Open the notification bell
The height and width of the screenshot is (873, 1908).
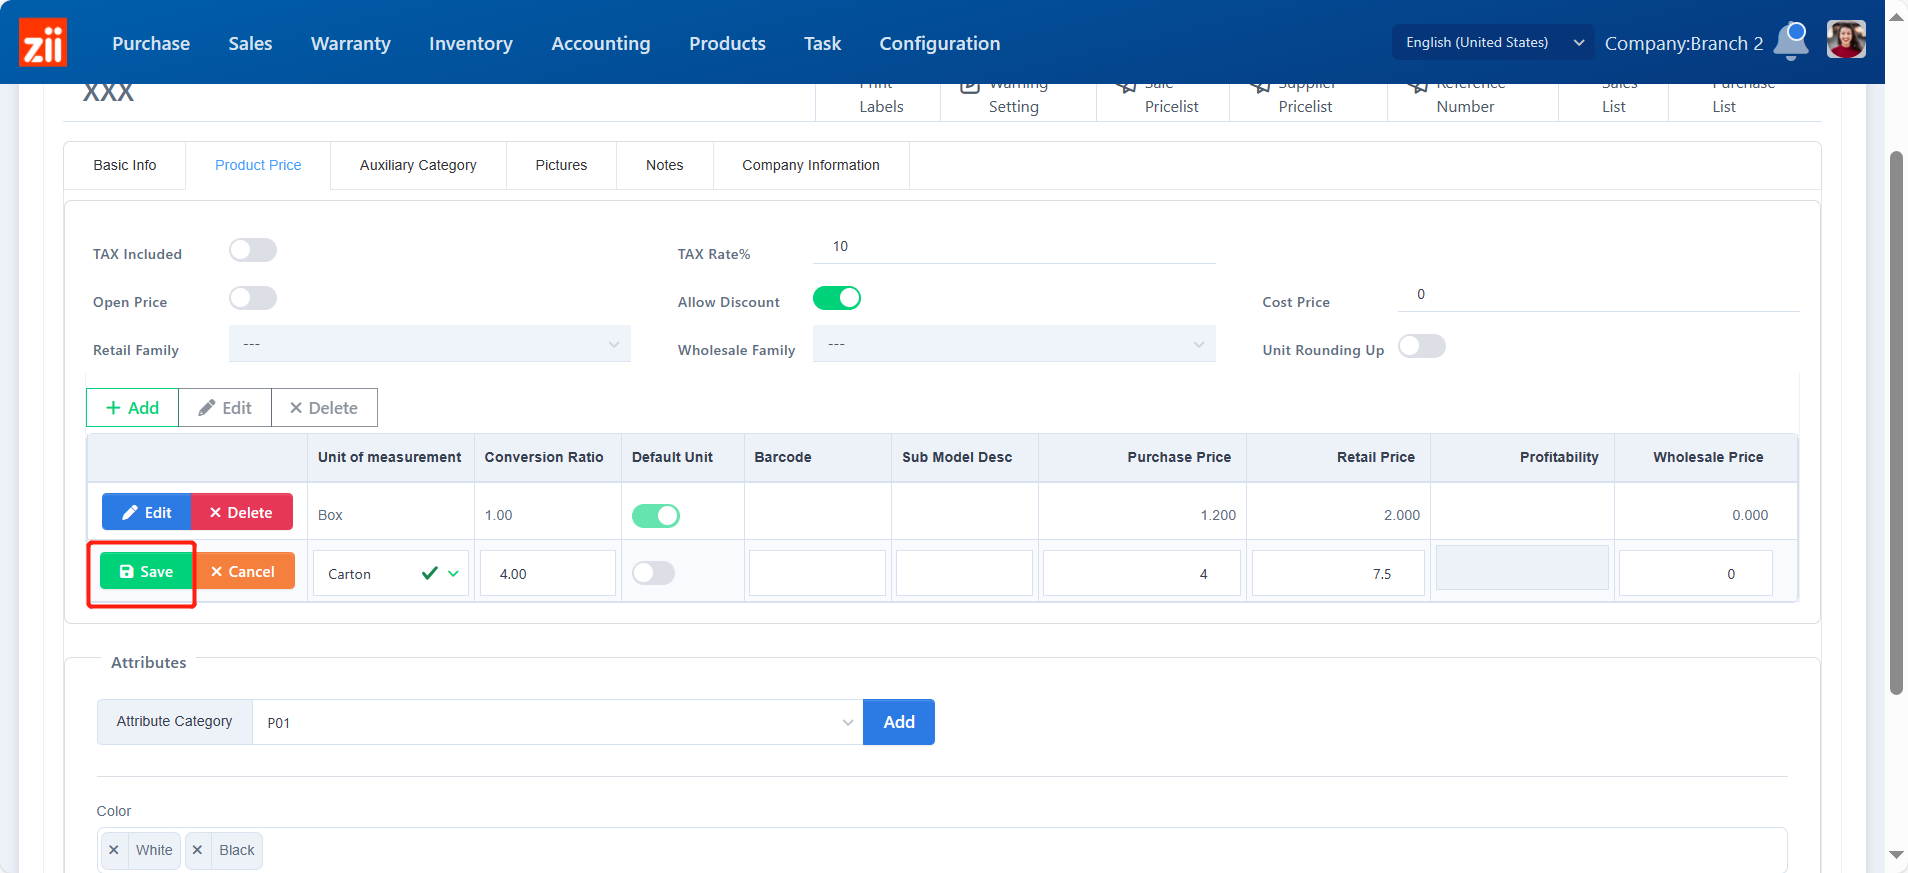pos(1791,41)
